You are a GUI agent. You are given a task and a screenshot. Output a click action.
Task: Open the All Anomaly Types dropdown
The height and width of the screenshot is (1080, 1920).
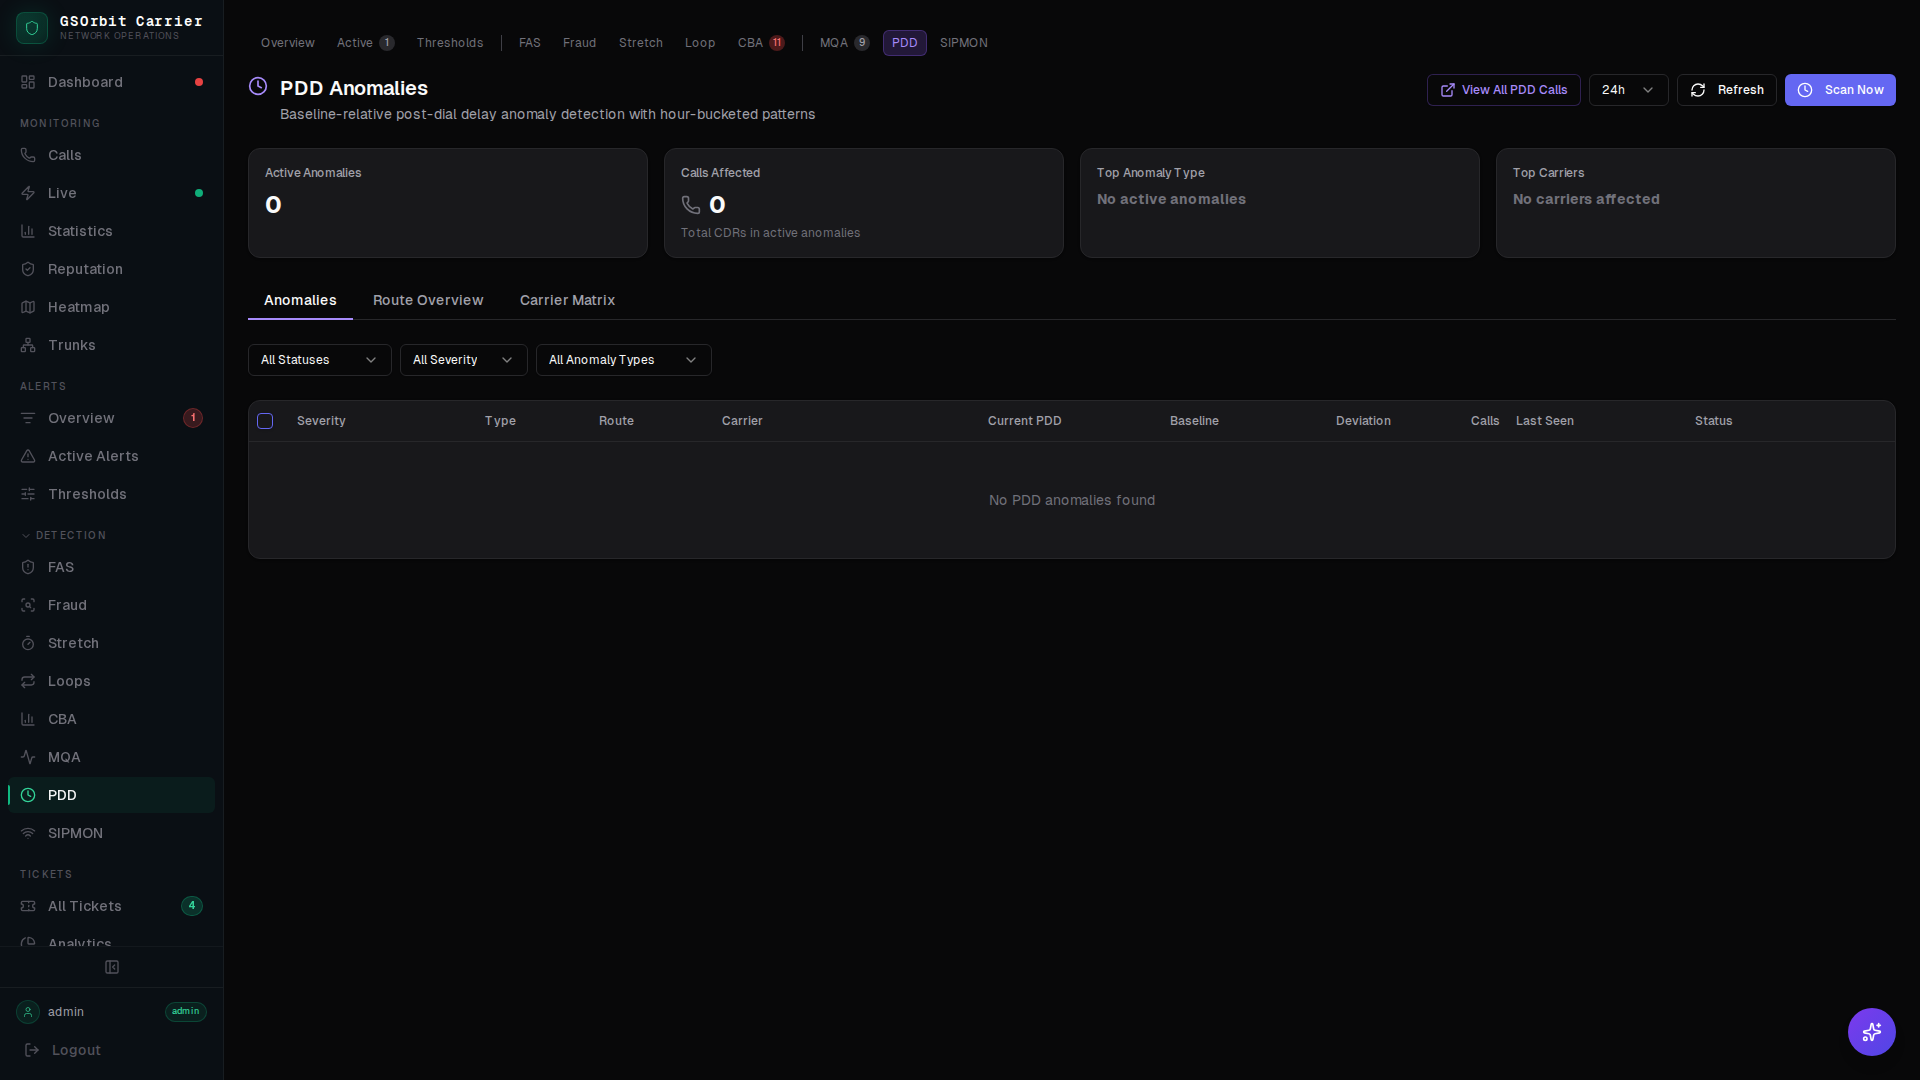623,360
